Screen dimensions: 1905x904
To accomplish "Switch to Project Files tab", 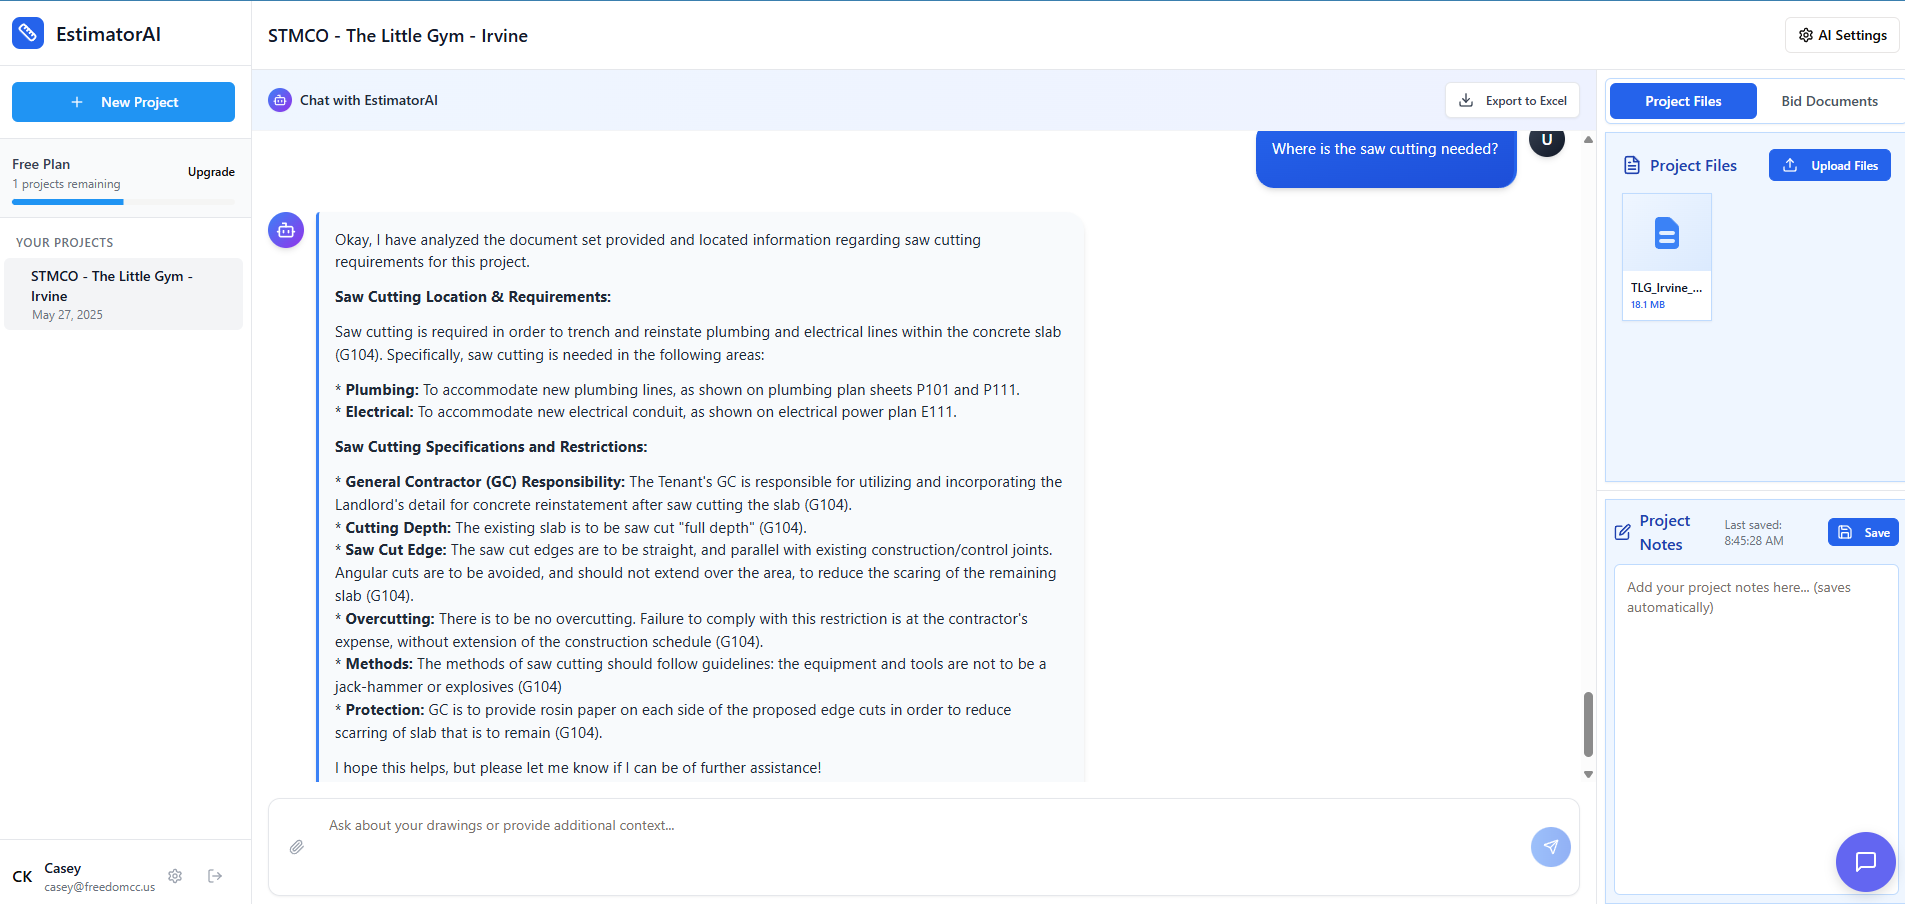I will point(1683,101).
